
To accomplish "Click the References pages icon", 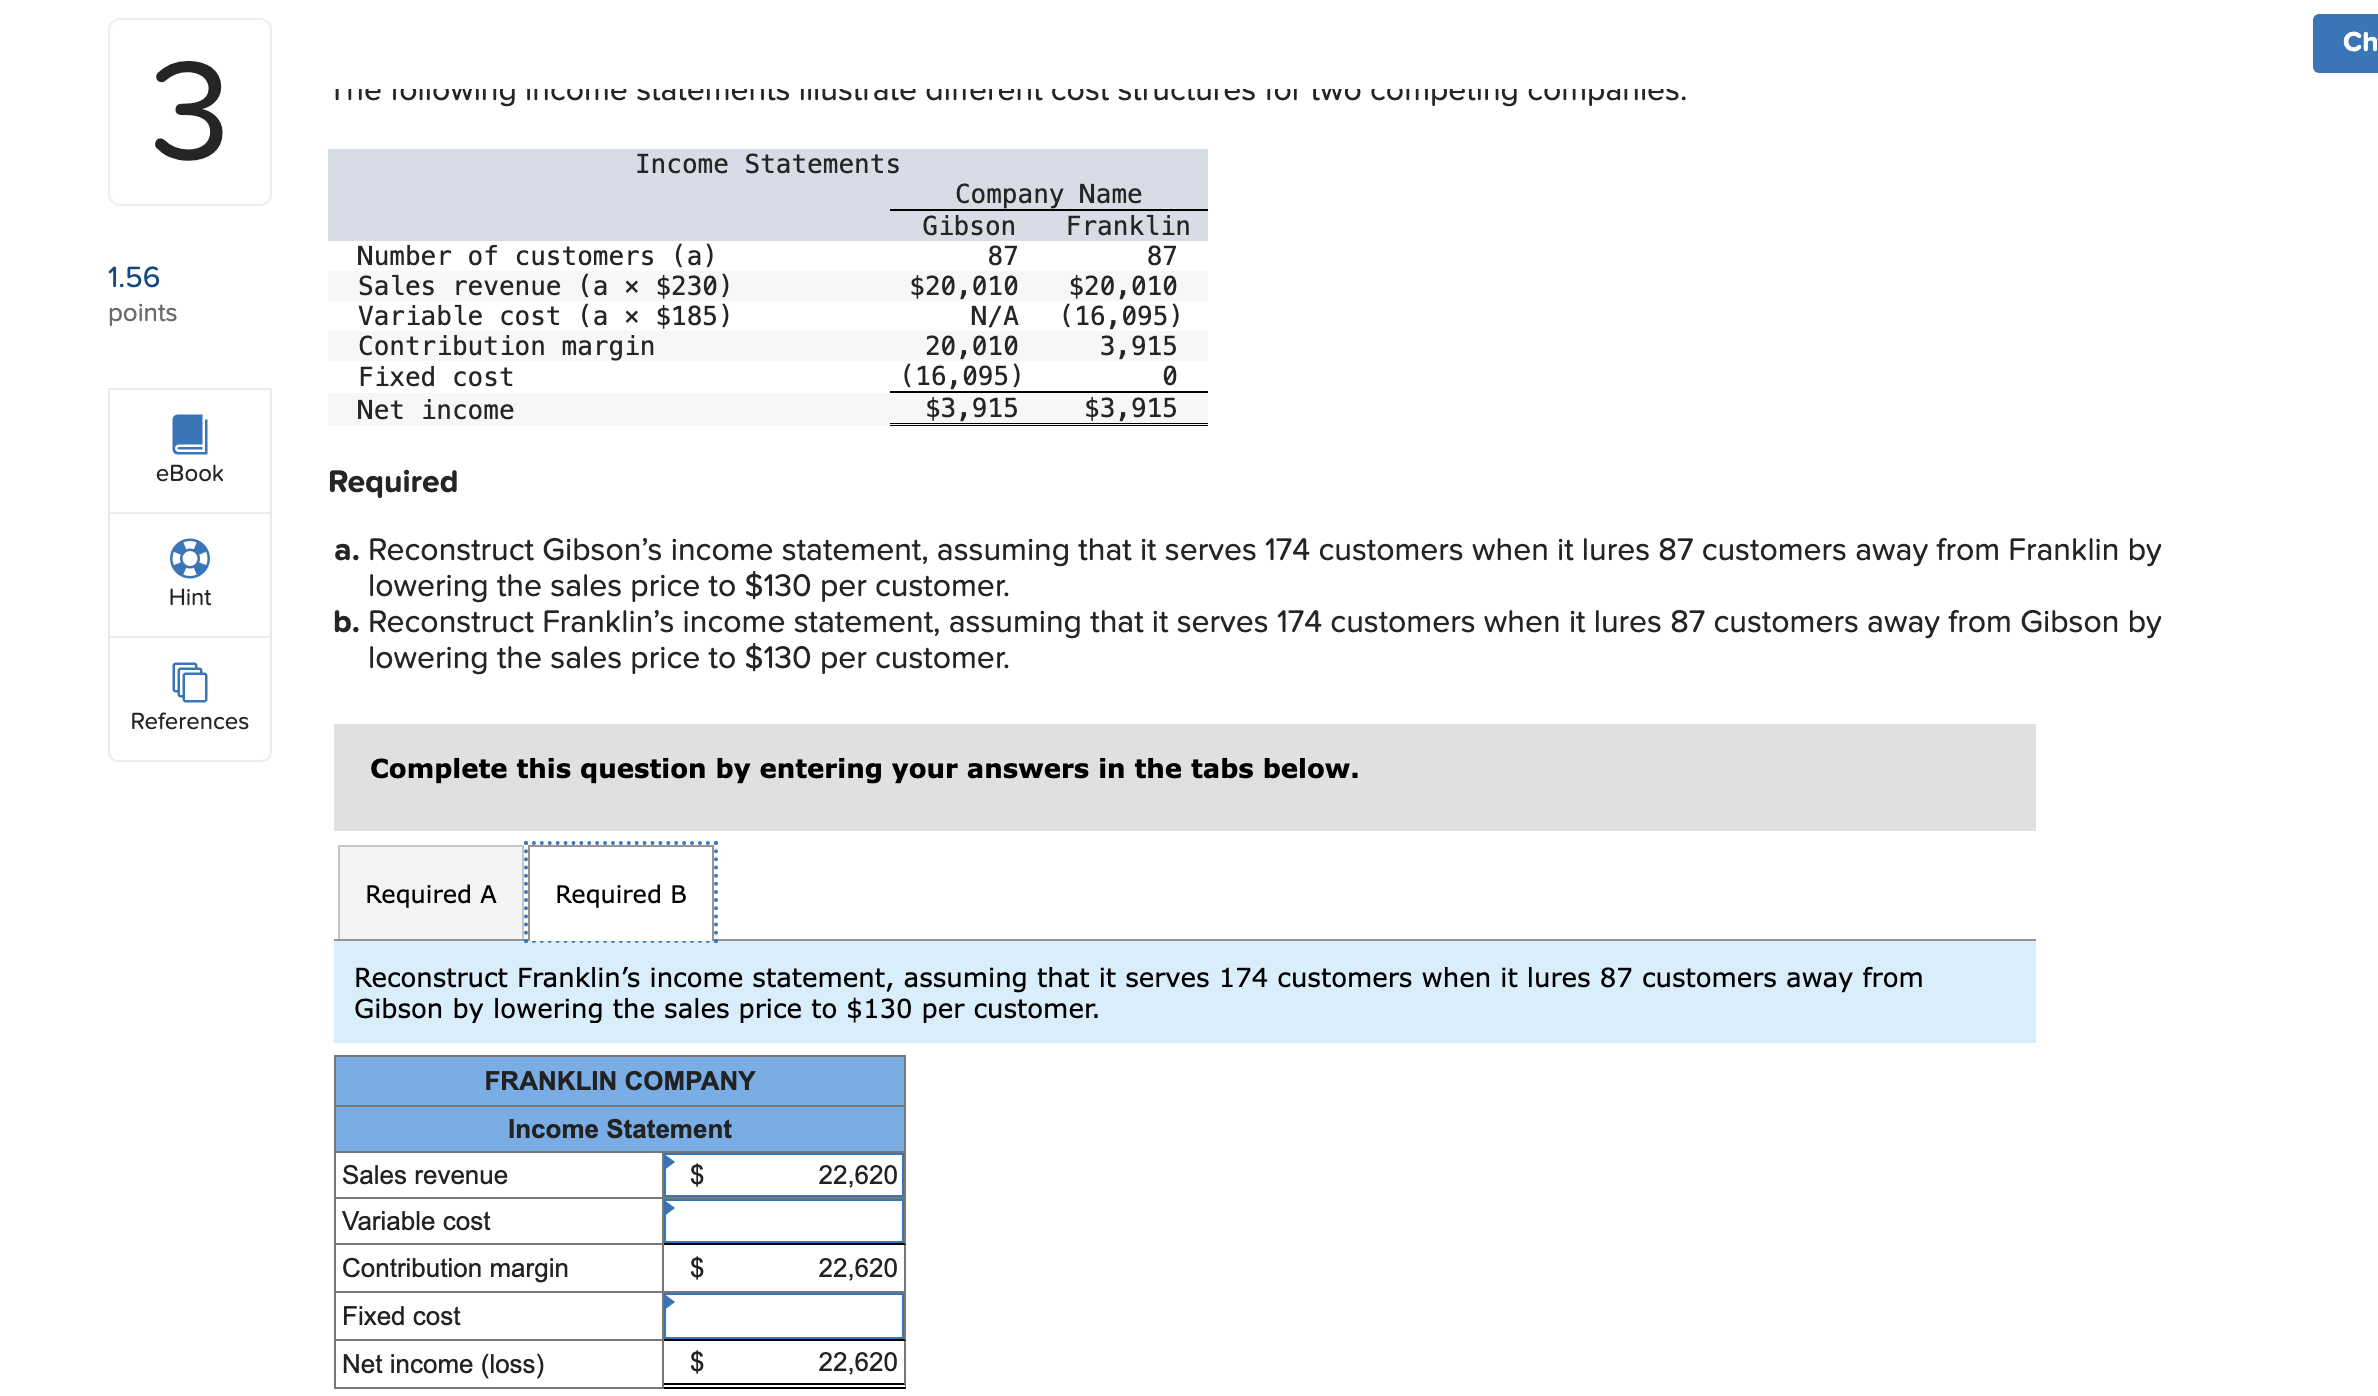I will click(x=188, y=684).
